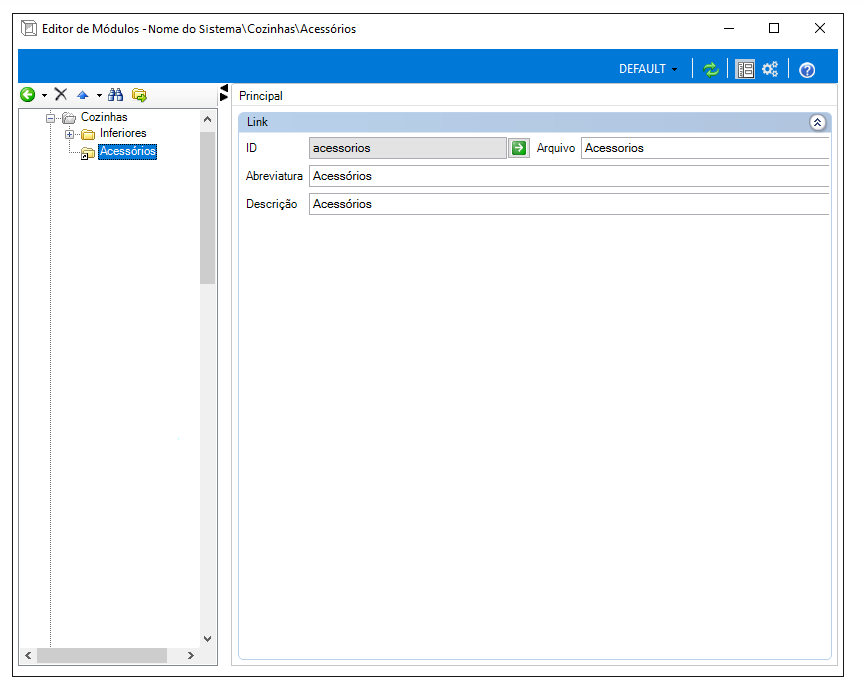
Task: Close the Editor de Módulos window
Action: pyautogui.click(x=820, y=28)
